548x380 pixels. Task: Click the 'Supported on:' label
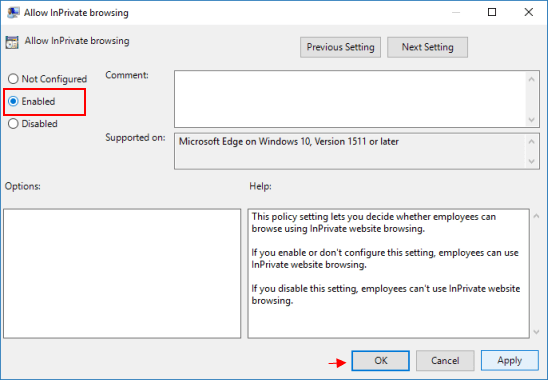[135, 138]
